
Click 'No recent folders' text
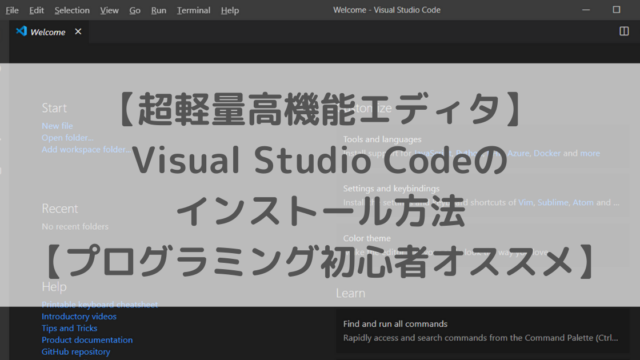pos(75,227)
